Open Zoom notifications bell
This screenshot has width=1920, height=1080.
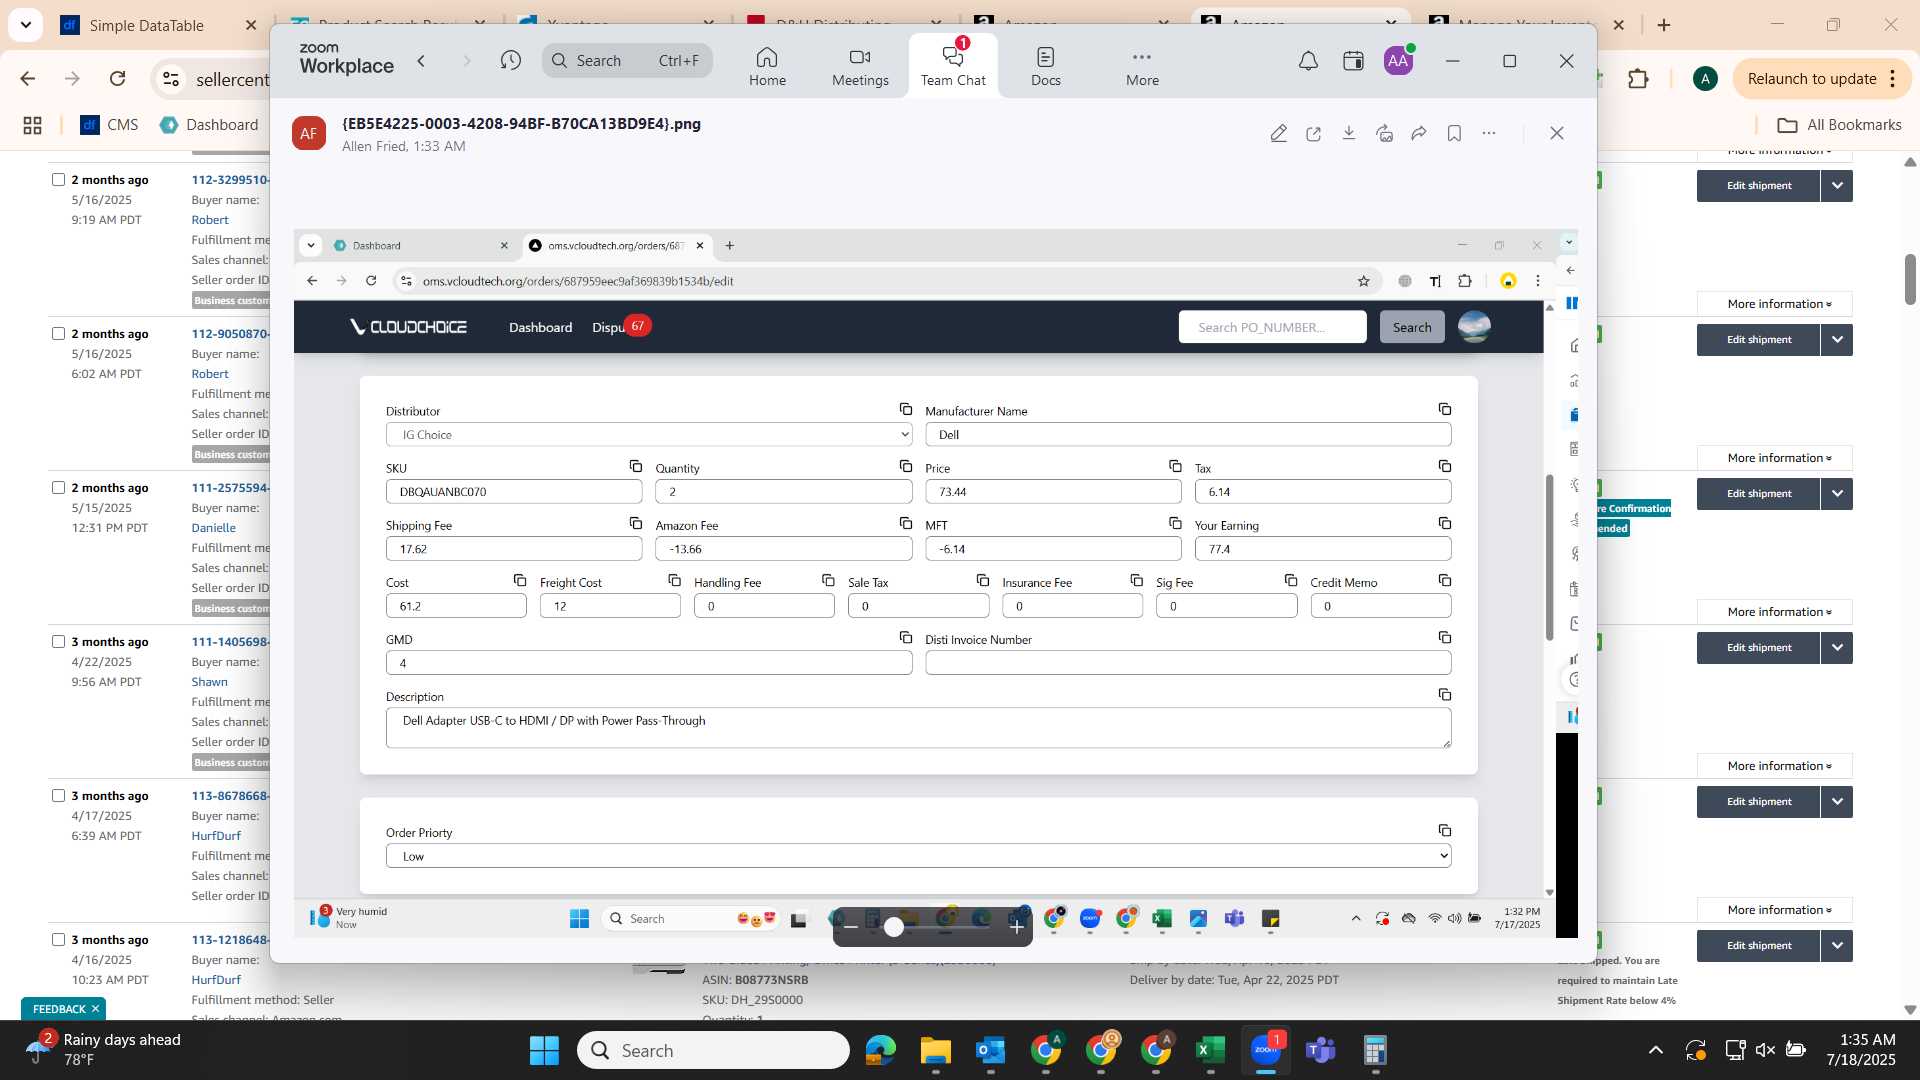click(x=1308, y=61)
